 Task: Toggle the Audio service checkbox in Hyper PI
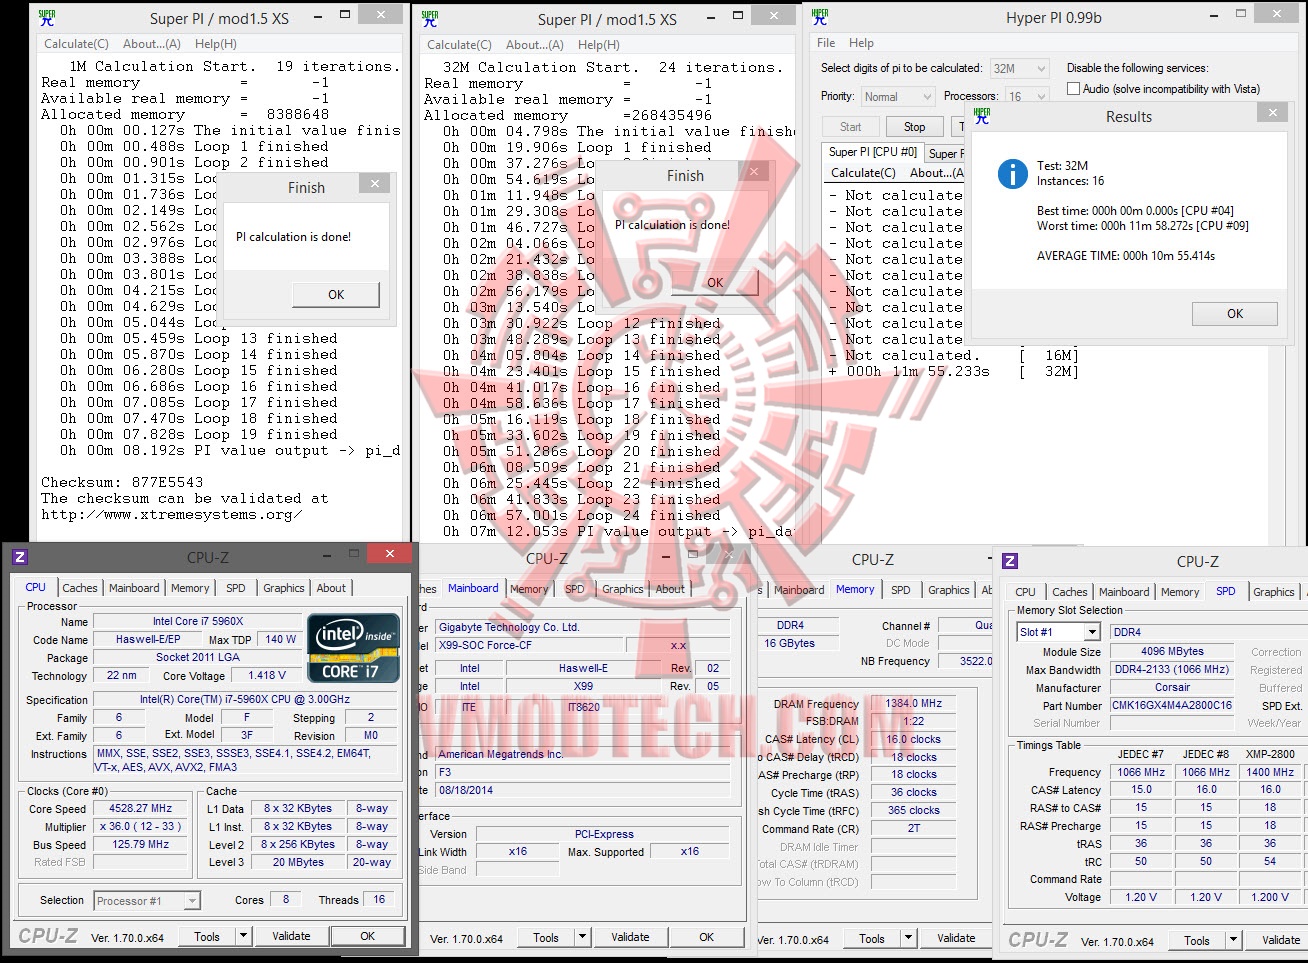(1073, 89)
